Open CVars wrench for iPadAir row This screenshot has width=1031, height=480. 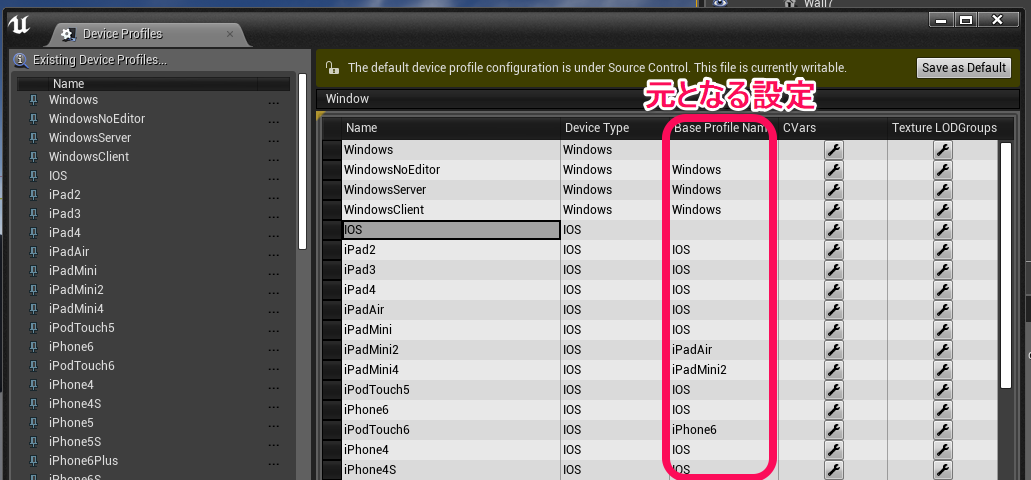point(833,310)
